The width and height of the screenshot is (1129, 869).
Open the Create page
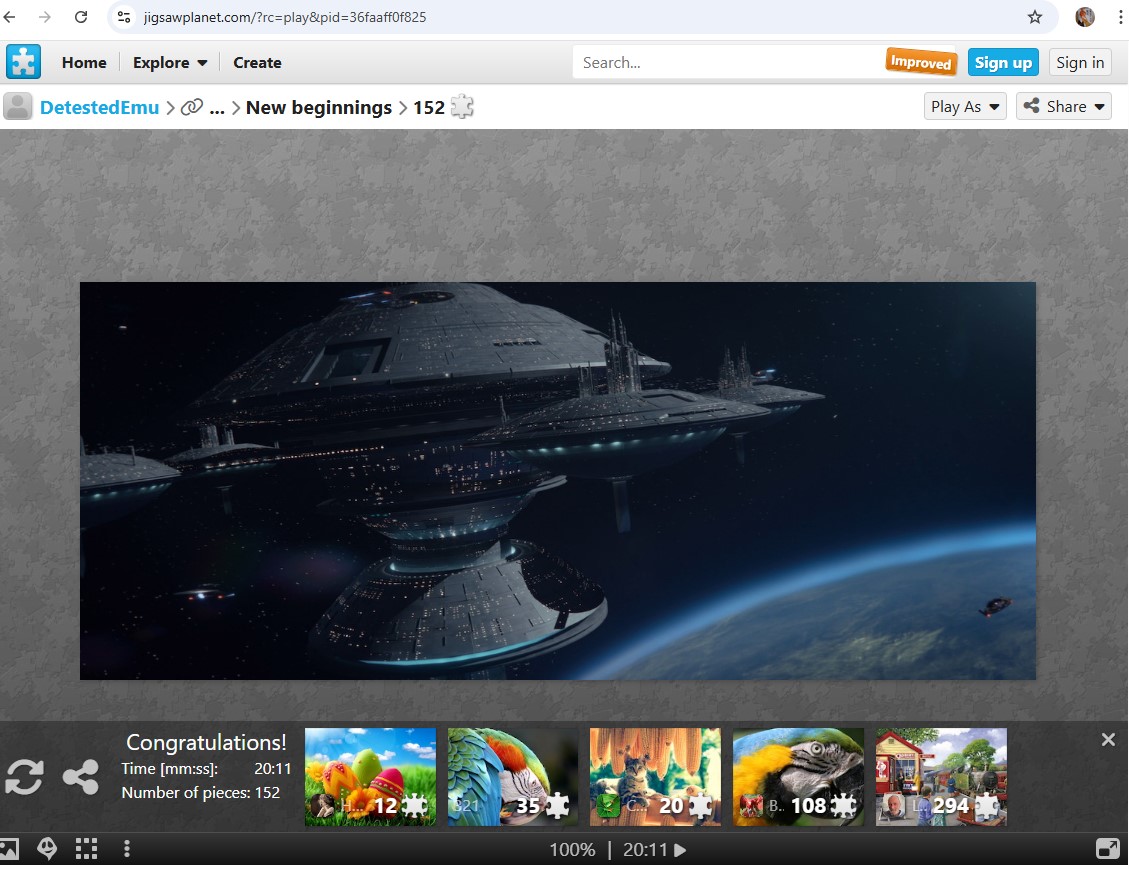(x=257, y=63)
